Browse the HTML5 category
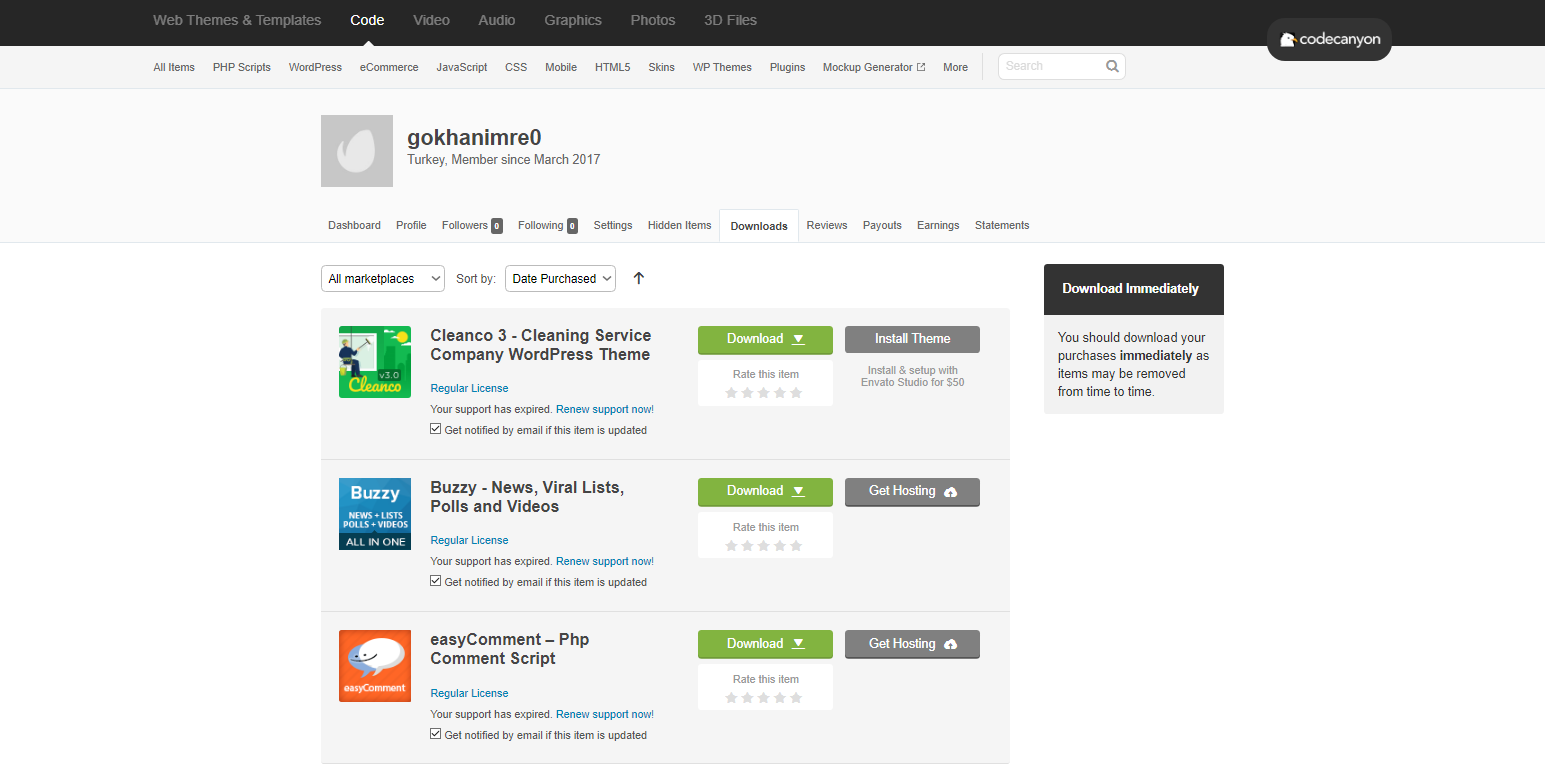Viewport: 1560px width, 769px height. (613, 67)
